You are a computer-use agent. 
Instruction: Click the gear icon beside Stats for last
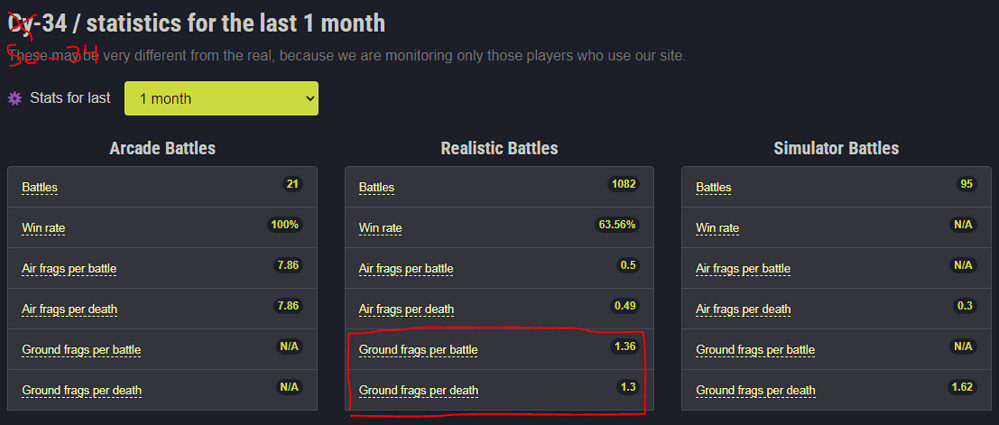14,99
